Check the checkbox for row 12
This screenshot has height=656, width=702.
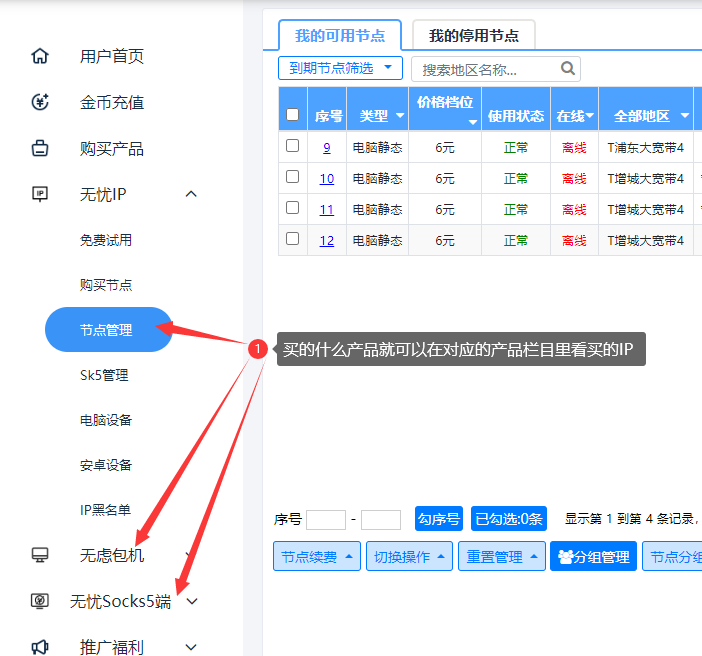click(x=292, y=238)
